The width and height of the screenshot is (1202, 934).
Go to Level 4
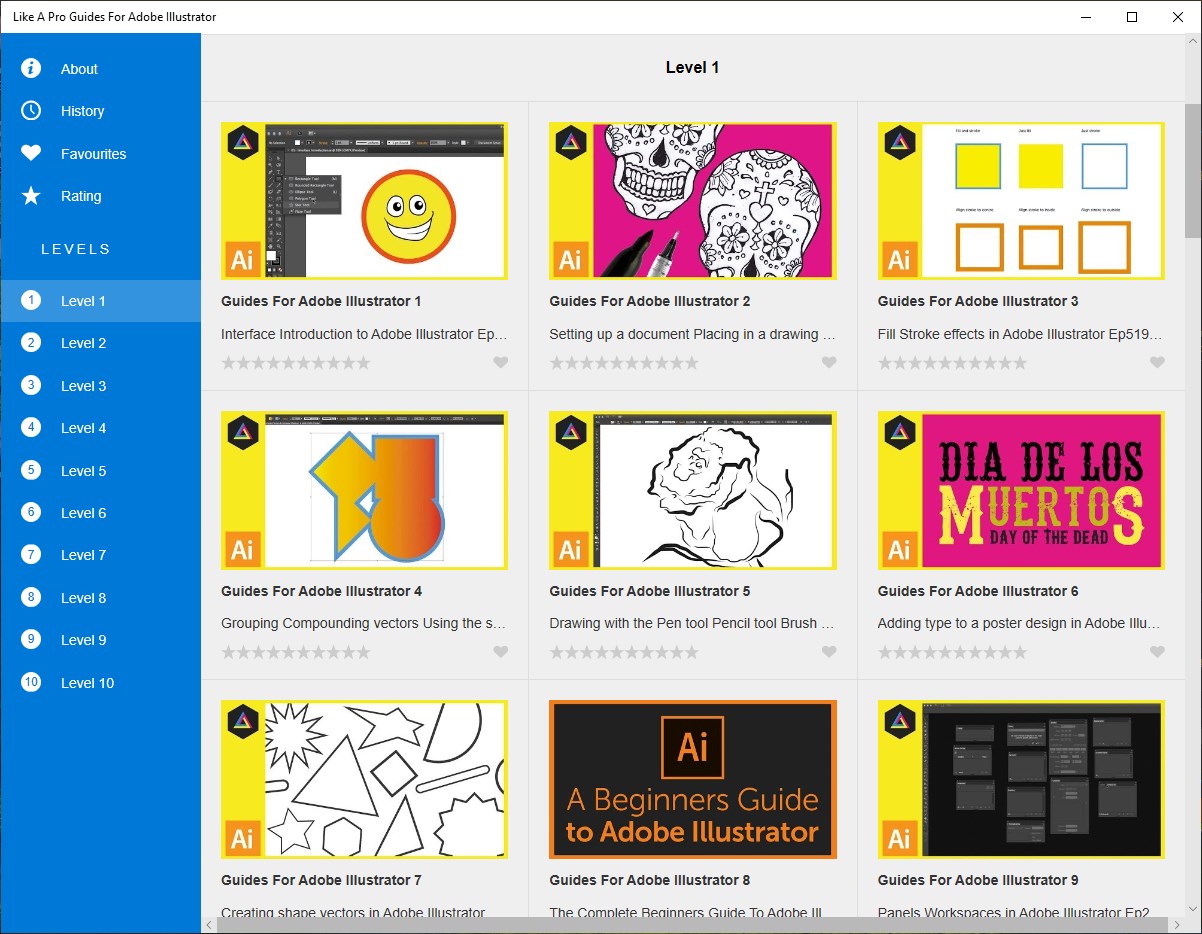(100, 428)
